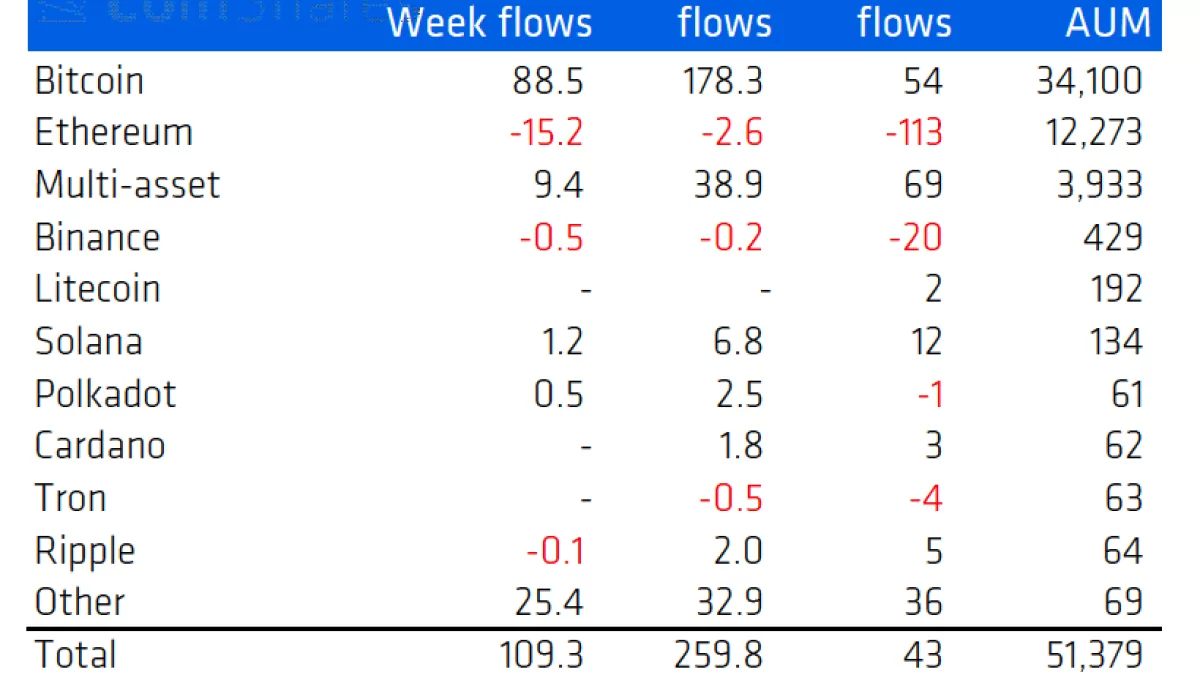Select the Ethereum row label
1200x675 pixels.
click(113, 133)
